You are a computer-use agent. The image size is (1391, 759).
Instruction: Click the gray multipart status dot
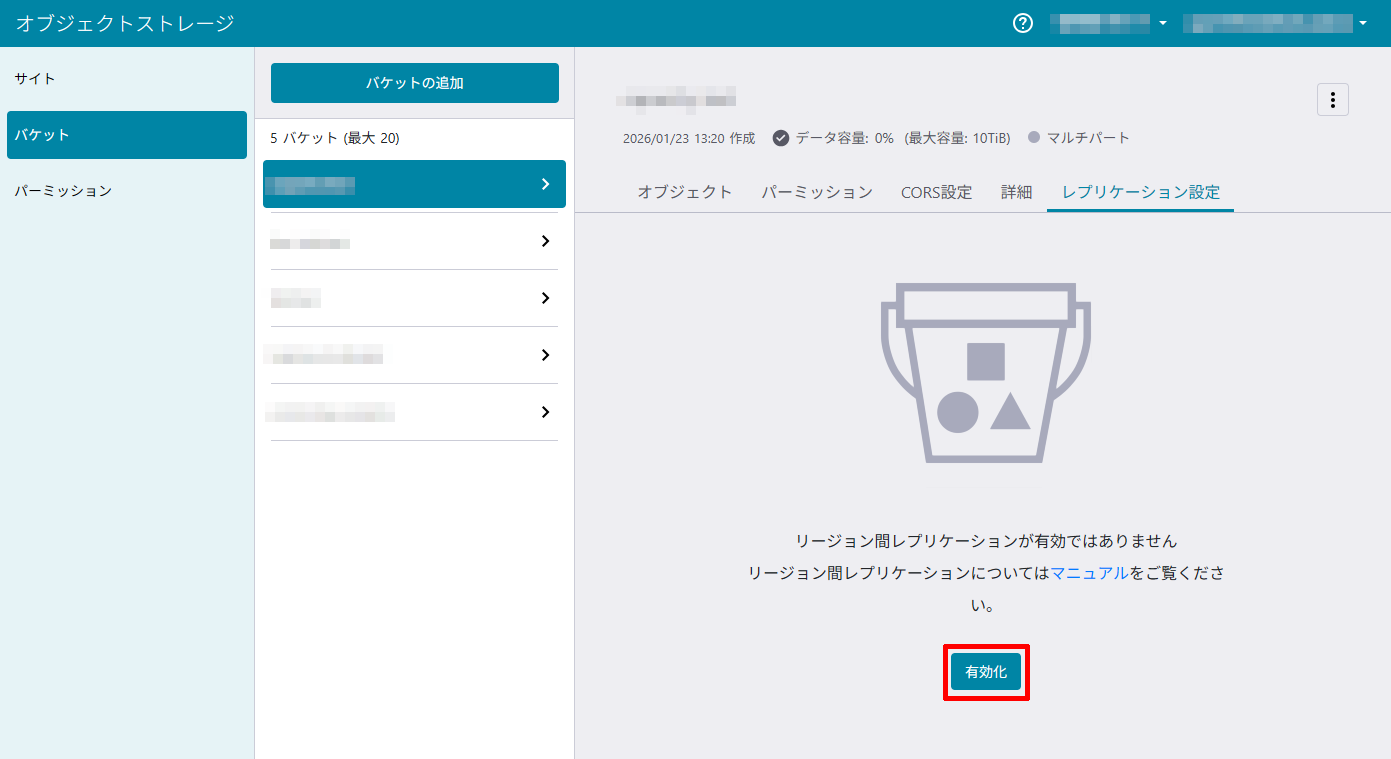point(1034,138)
